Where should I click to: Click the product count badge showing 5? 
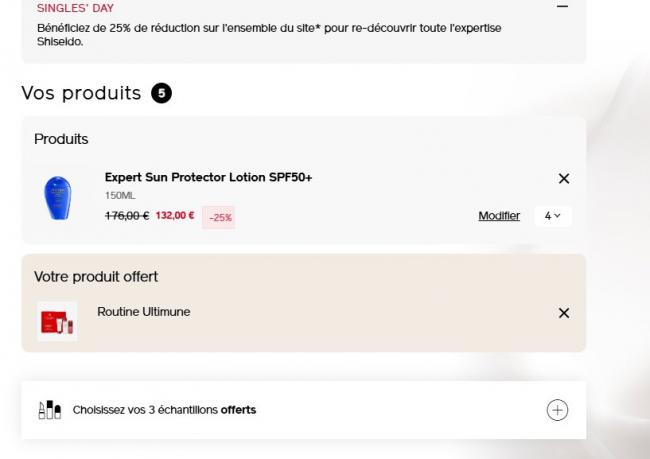[161, 93]
